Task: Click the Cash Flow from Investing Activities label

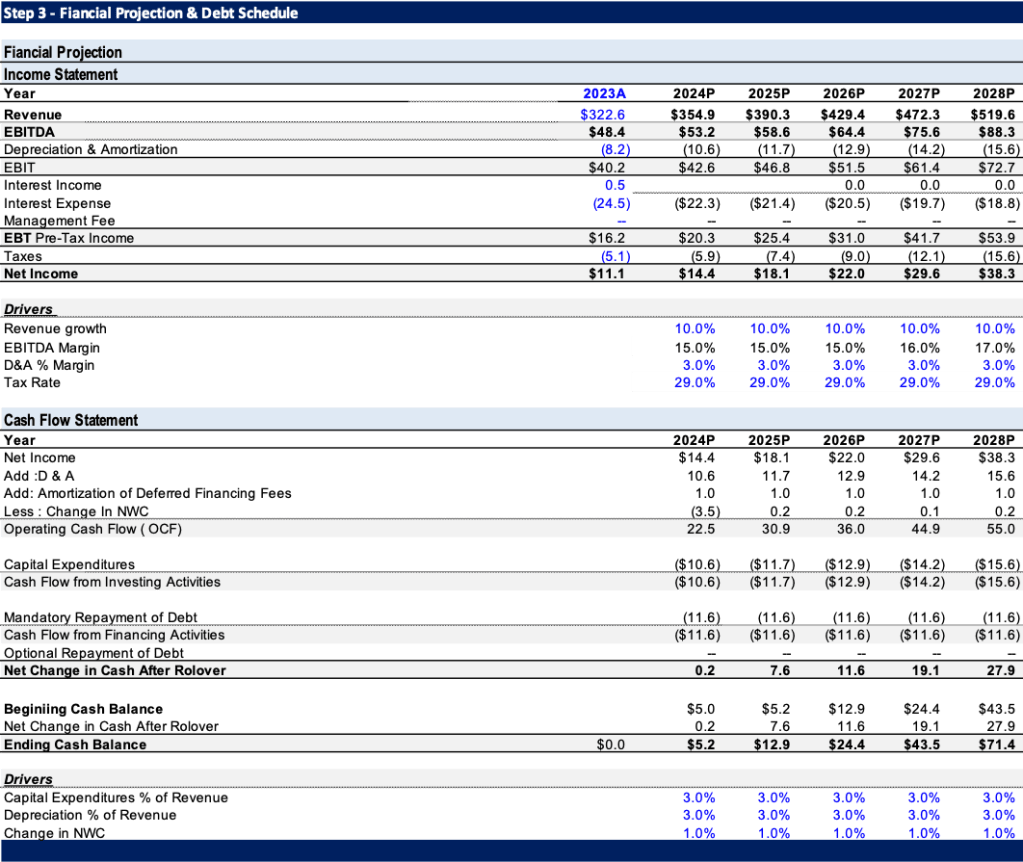Action: (x=112, y=581)
